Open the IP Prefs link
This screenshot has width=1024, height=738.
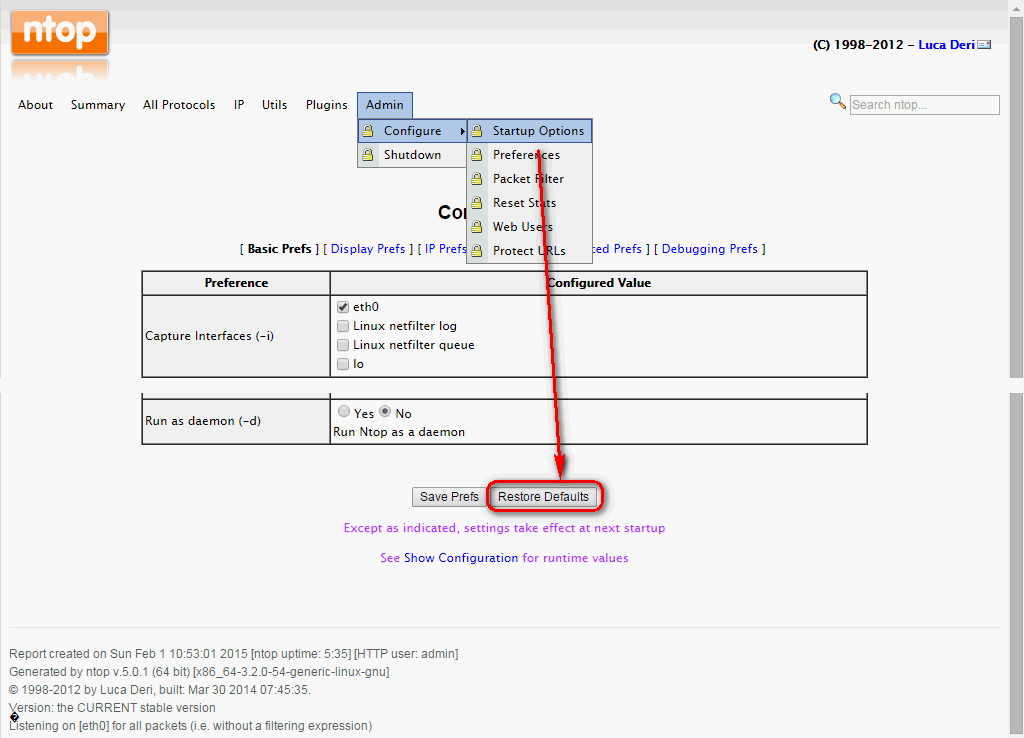coord(445,249)
